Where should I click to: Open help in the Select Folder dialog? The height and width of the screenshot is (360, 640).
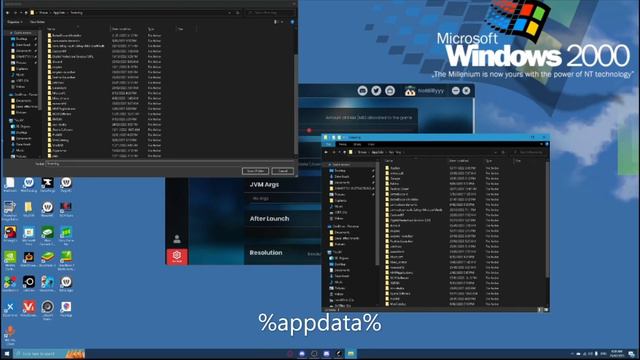point(292,22)
